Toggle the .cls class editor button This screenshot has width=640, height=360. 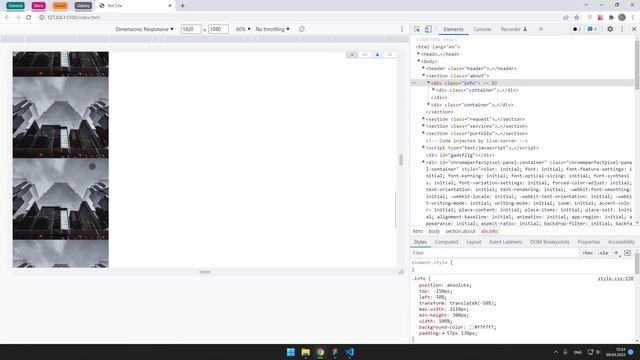point(602,253)
